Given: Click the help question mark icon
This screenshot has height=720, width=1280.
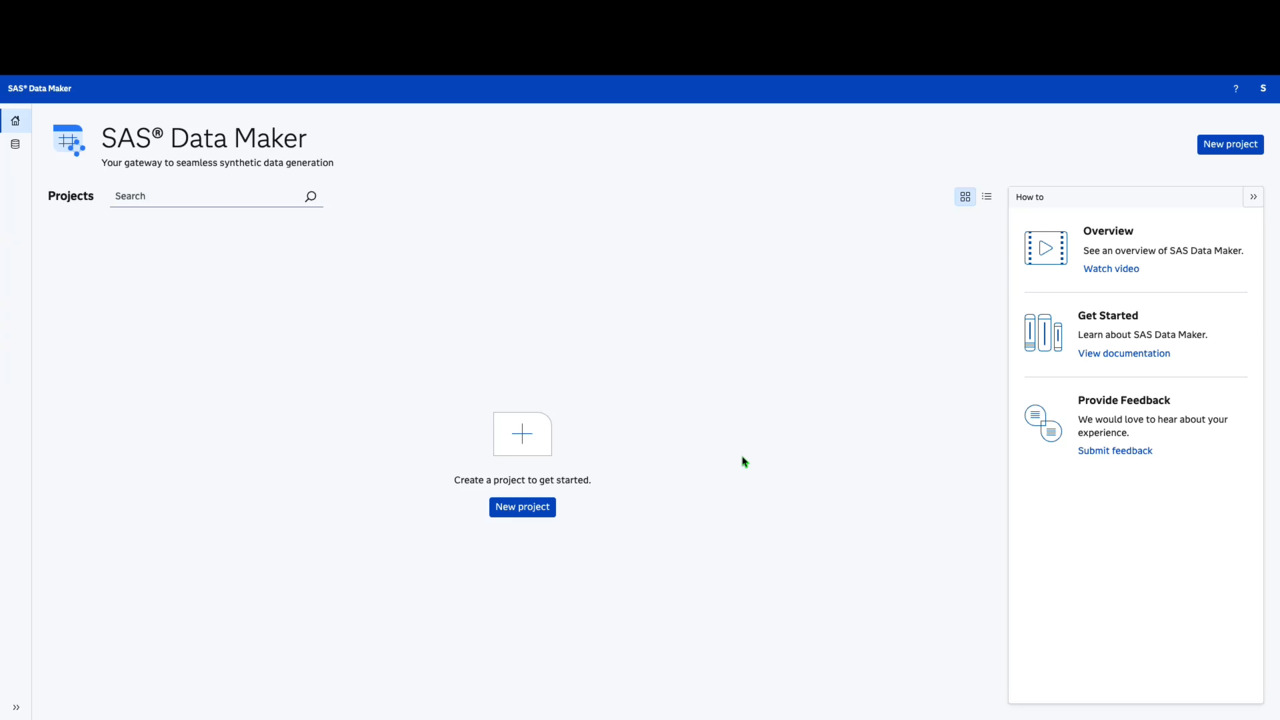Looking at the screenshot, I should (x=1236, y=89).
